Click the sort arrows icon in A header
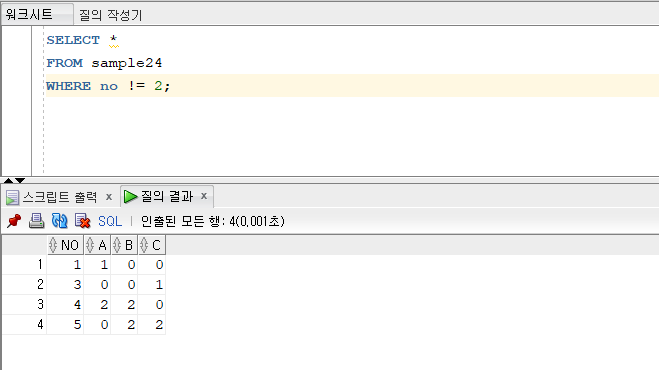This screenshot has width=659, height=370. 90,245
